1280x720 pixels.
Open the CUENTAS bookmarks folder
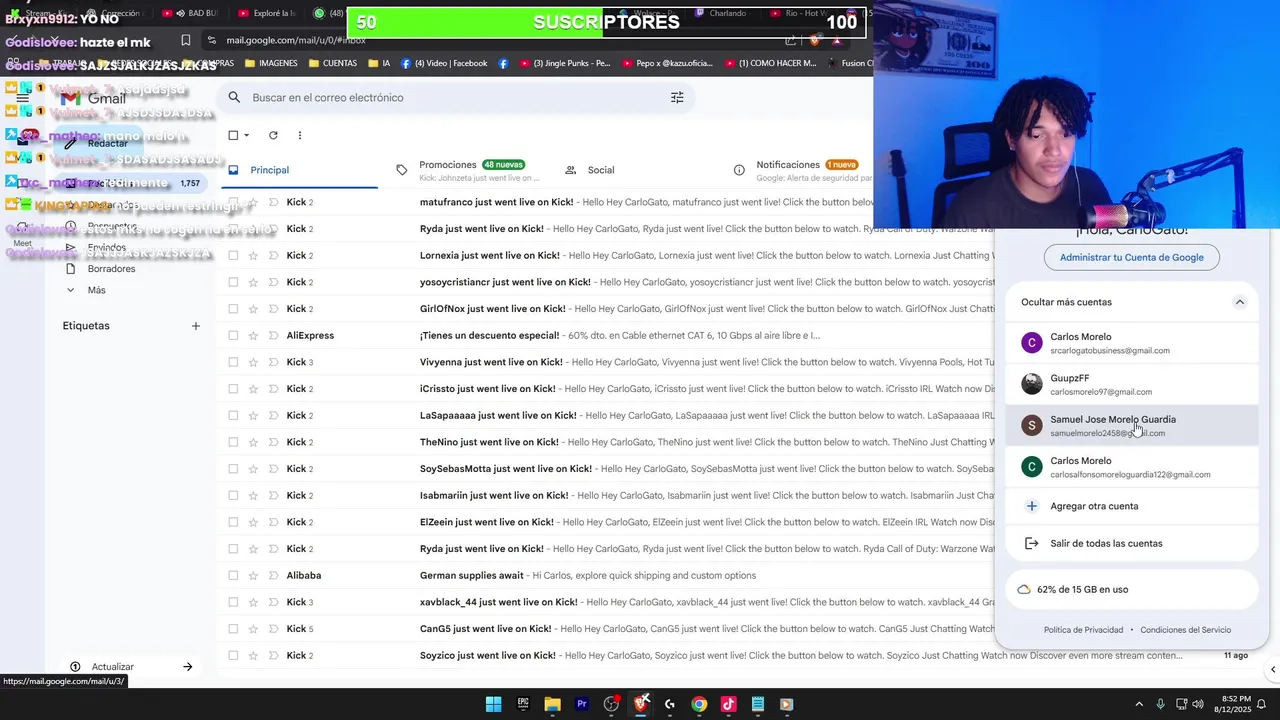[332, 63]
